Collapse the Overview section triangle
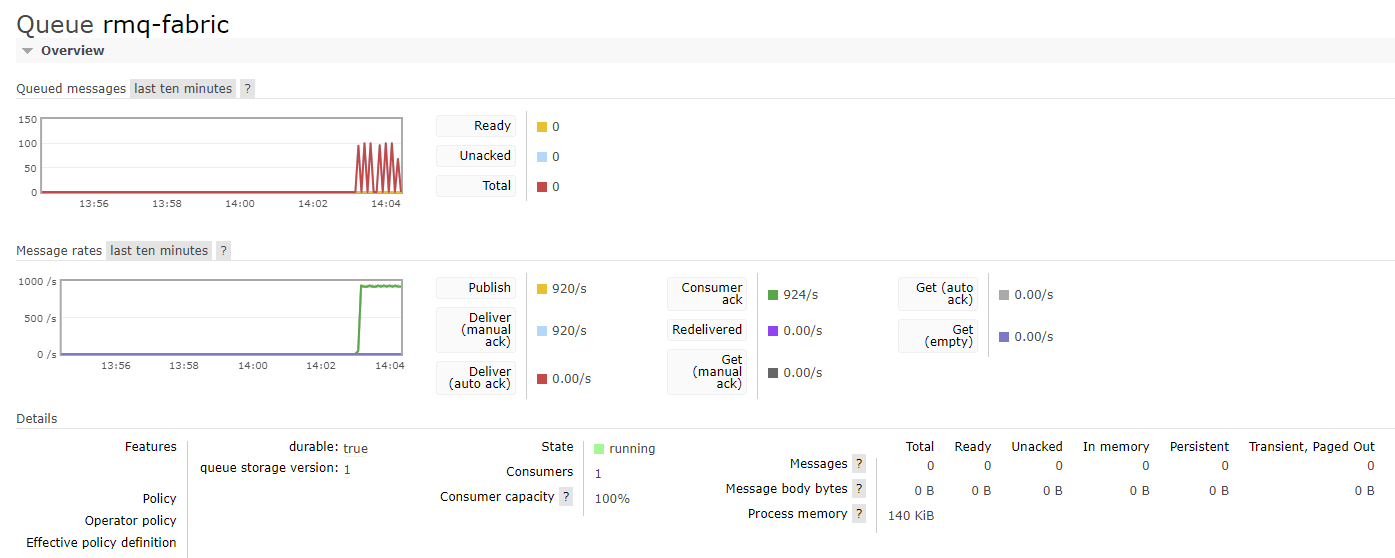1395x558 pixels. tap(28, 51)
